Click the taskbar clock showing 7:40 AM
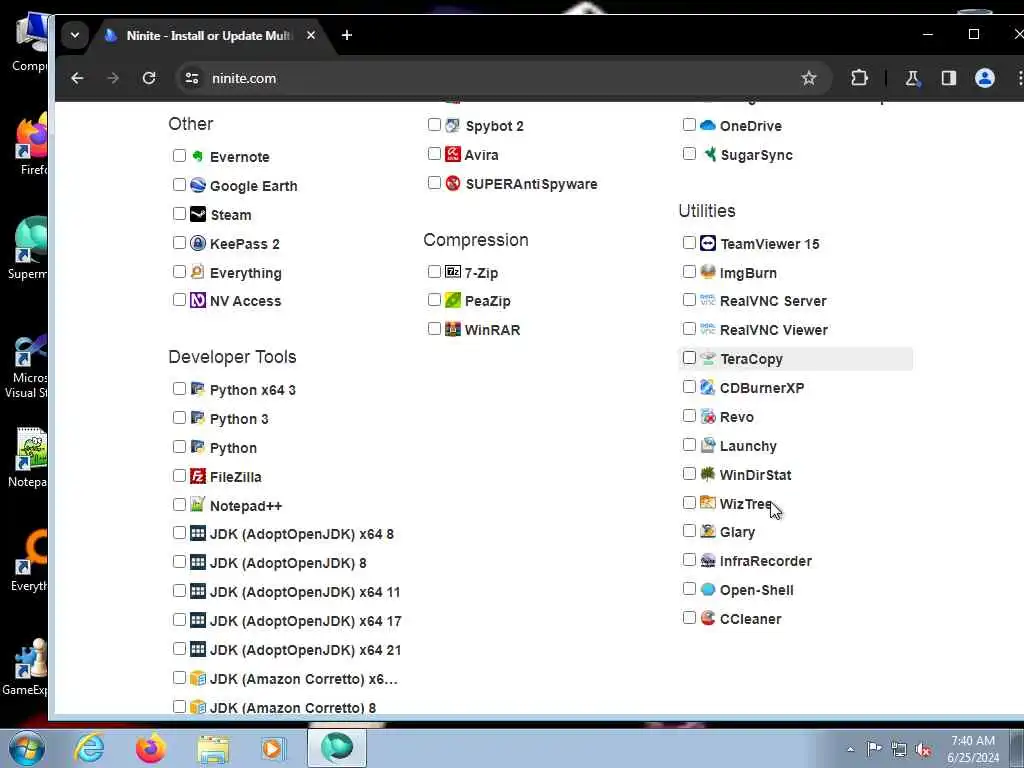1024x768 pixels. (x=973, y=749)
